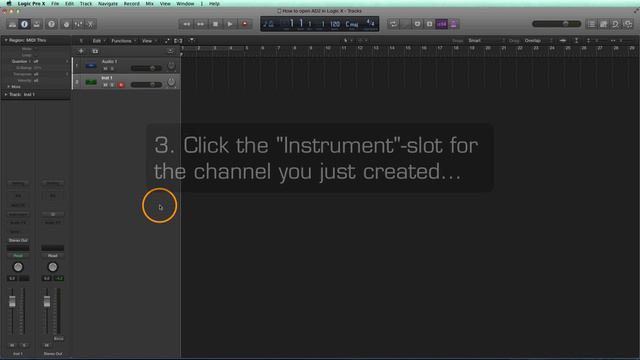Viewport: 640px width, 360px height.
Task: Open Smart Controls button
Action: (66, 24)
